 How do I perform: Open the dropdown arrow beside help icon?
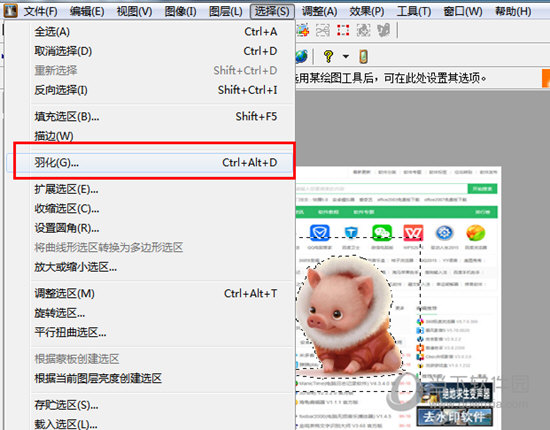pyautogui.click(x=346, y=56)
